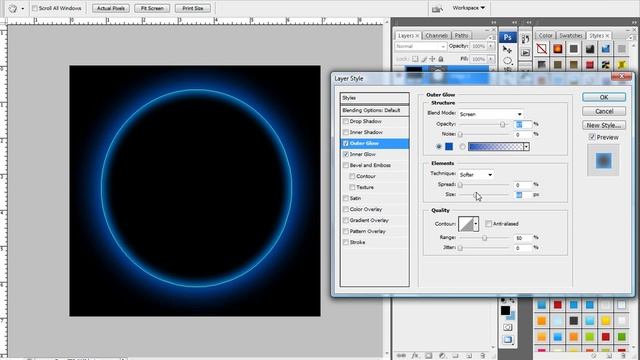Click the default colors icon in toolbox
The image size is (640, 360).
tap(503, 301)
